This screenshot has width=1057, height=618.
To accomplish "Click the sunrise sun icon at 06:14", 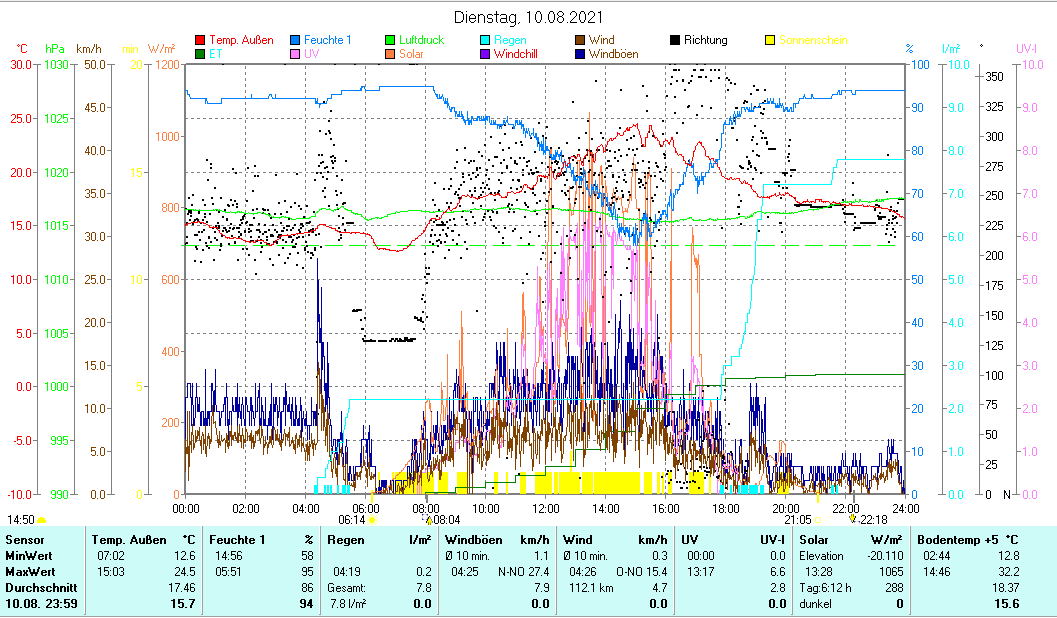I will coord(372,520).
